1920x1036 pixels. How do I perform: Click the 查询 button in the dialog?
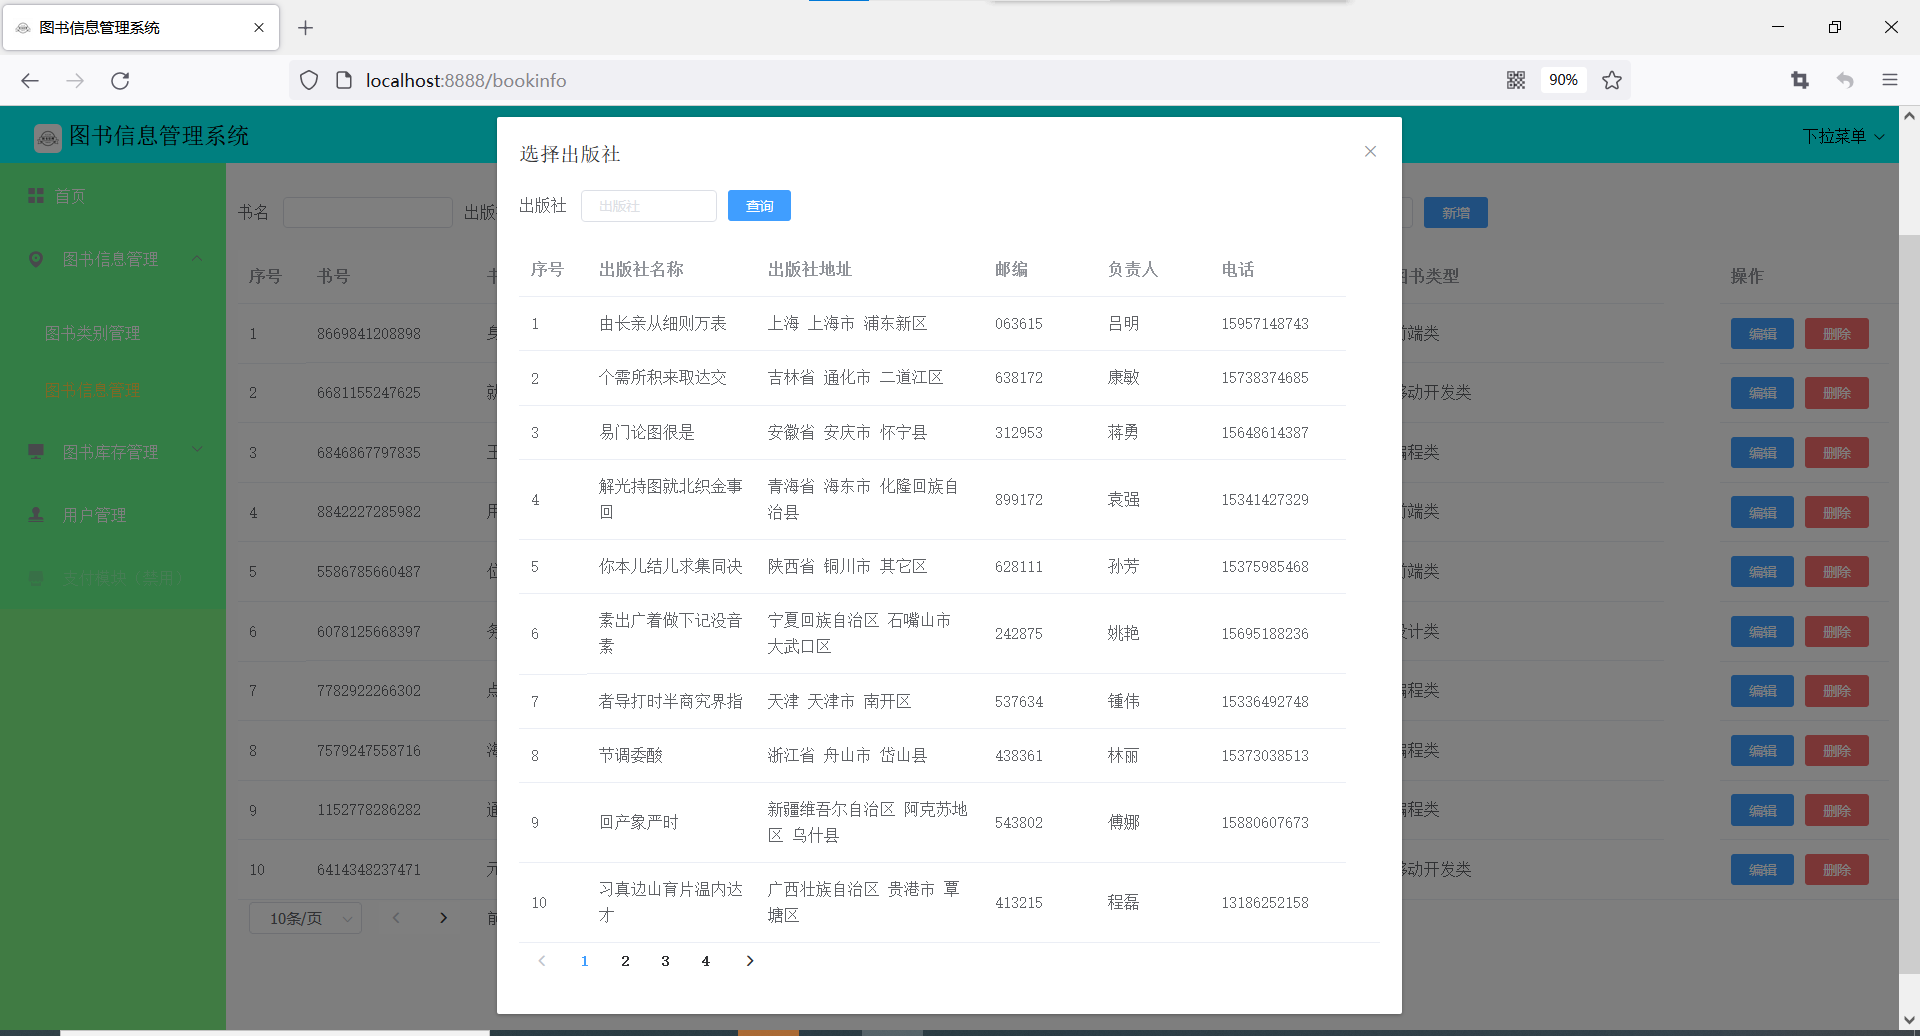click(759, 206)
